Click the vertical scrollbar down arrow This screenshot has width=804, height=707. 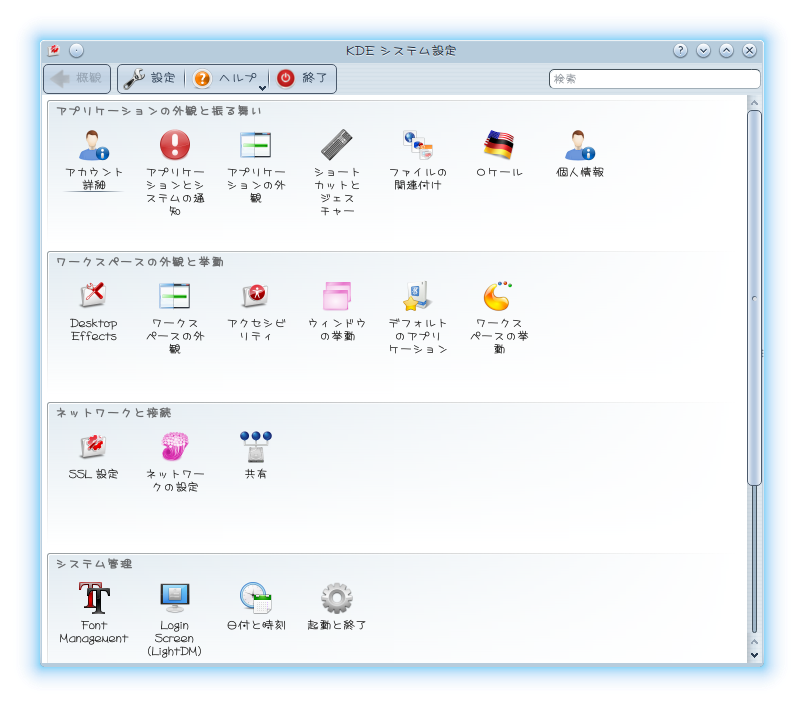click(x=754, y=654)
